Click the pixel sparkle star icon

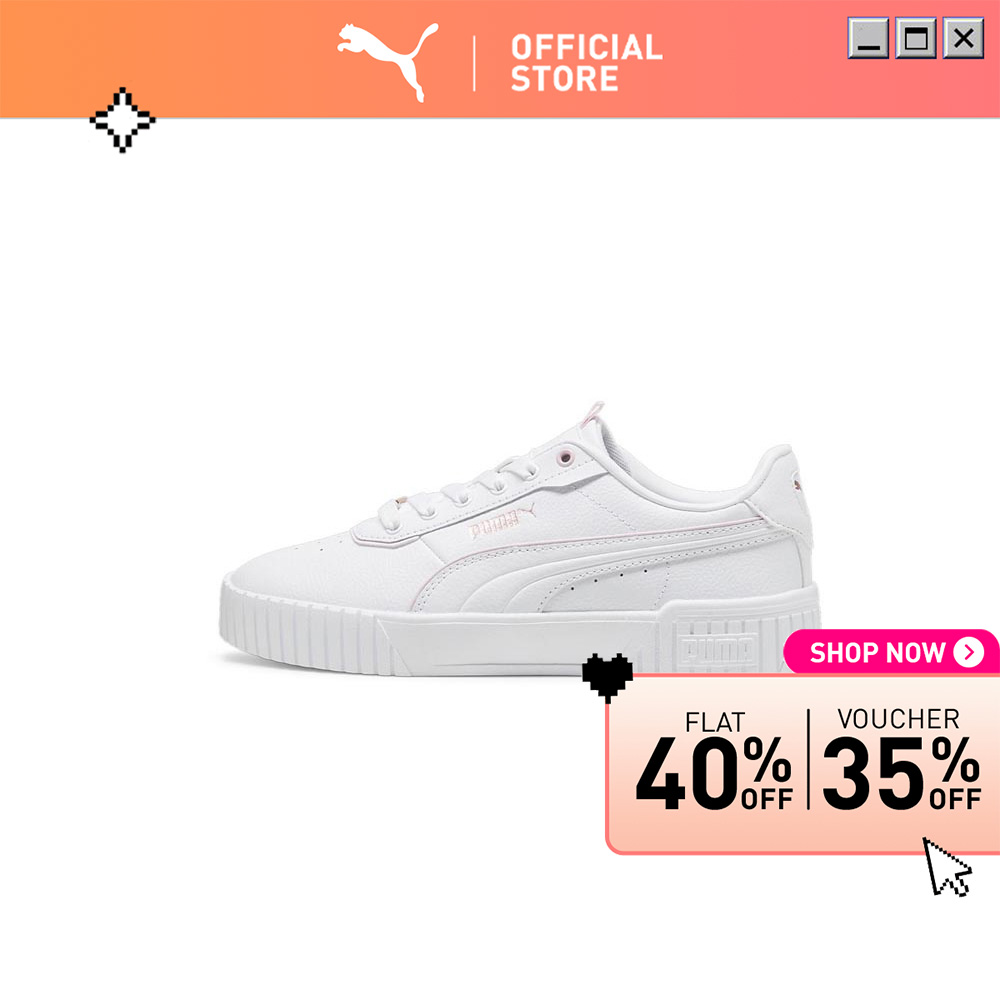click(x=122, y=120)
